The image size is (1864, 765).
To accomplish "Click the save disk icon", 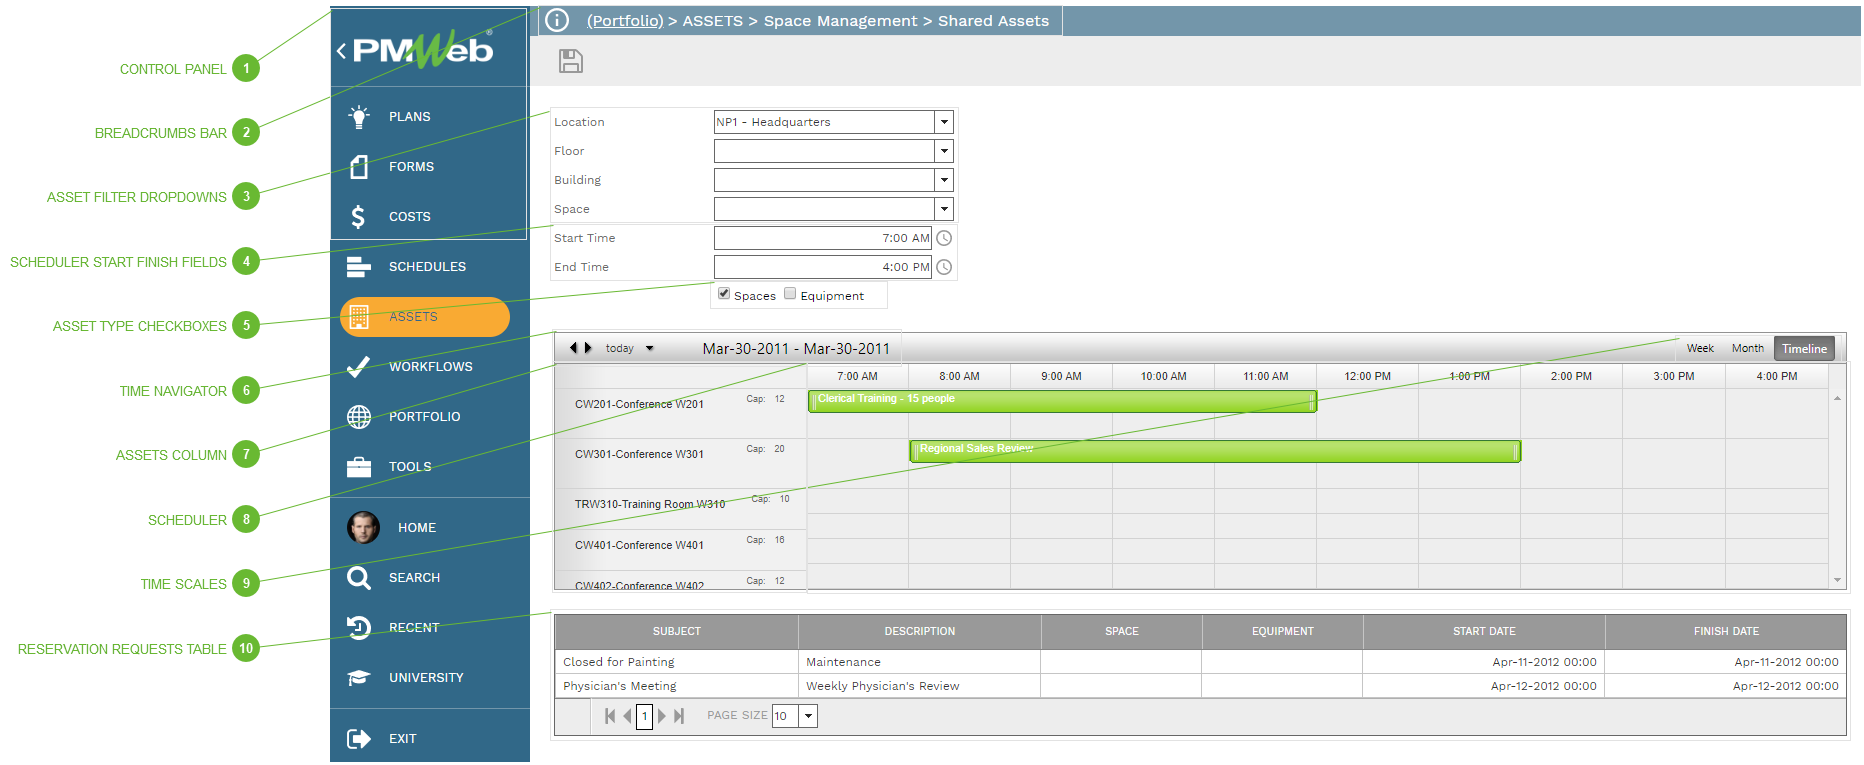I will (x=570, y=61).
